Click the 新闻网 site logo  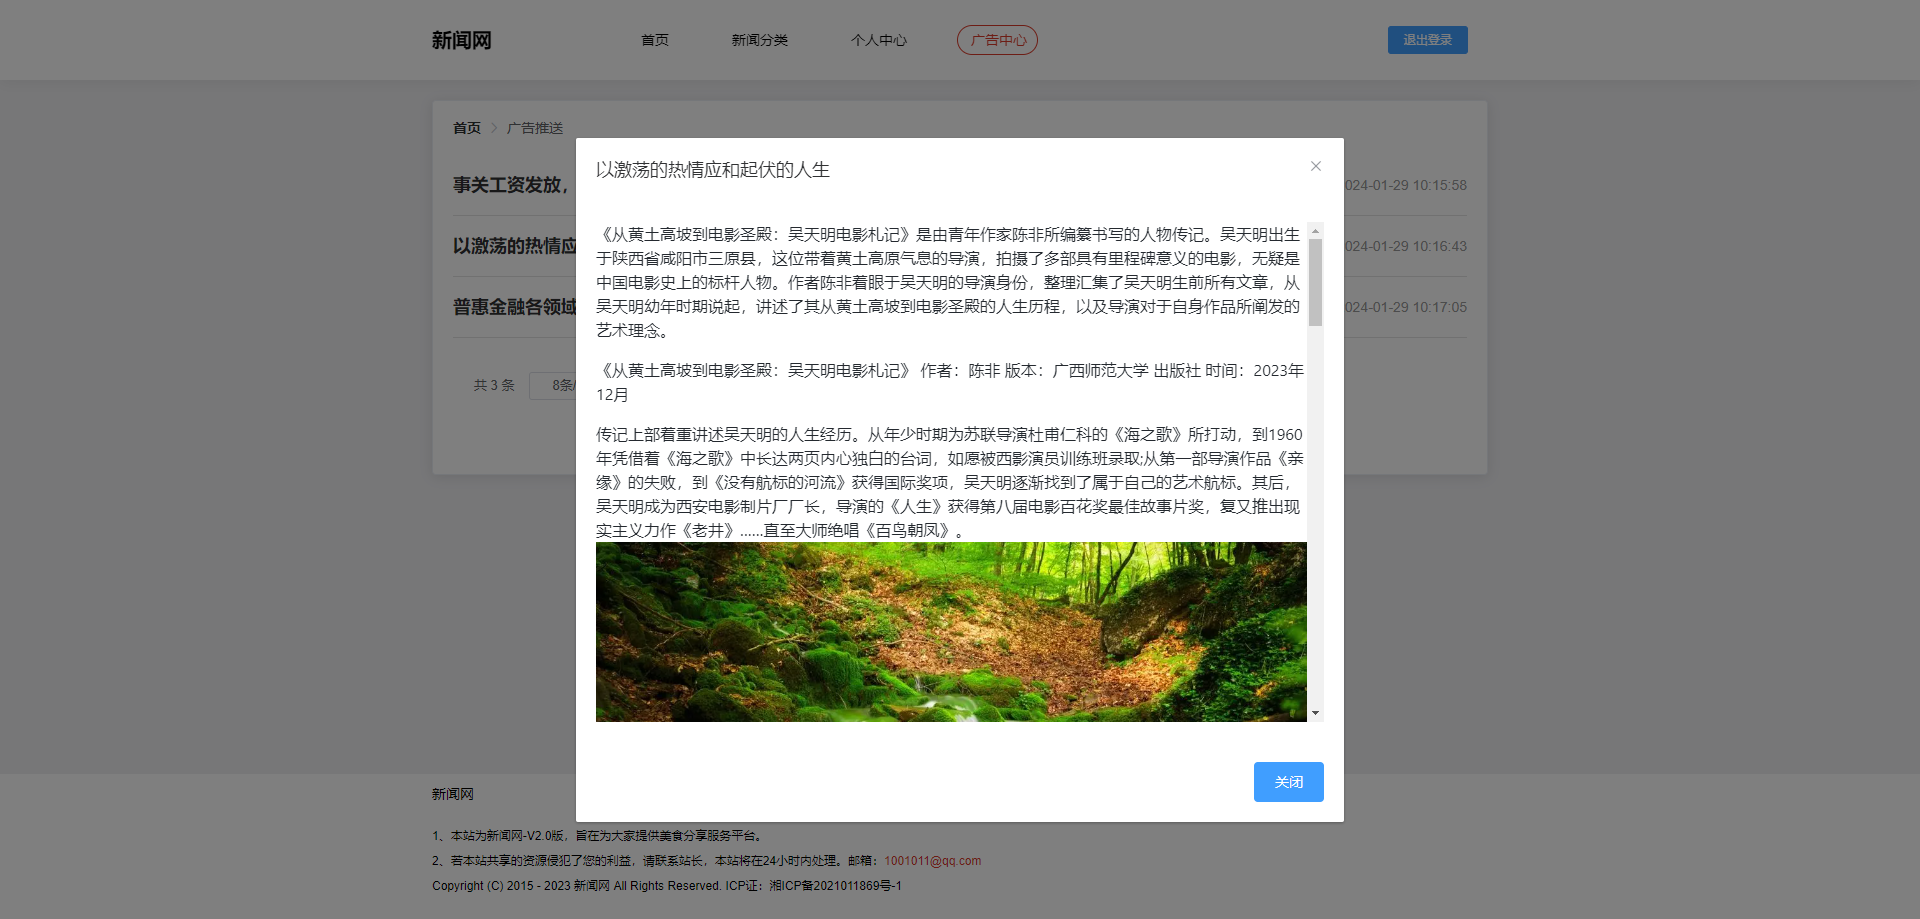point(461,40)
